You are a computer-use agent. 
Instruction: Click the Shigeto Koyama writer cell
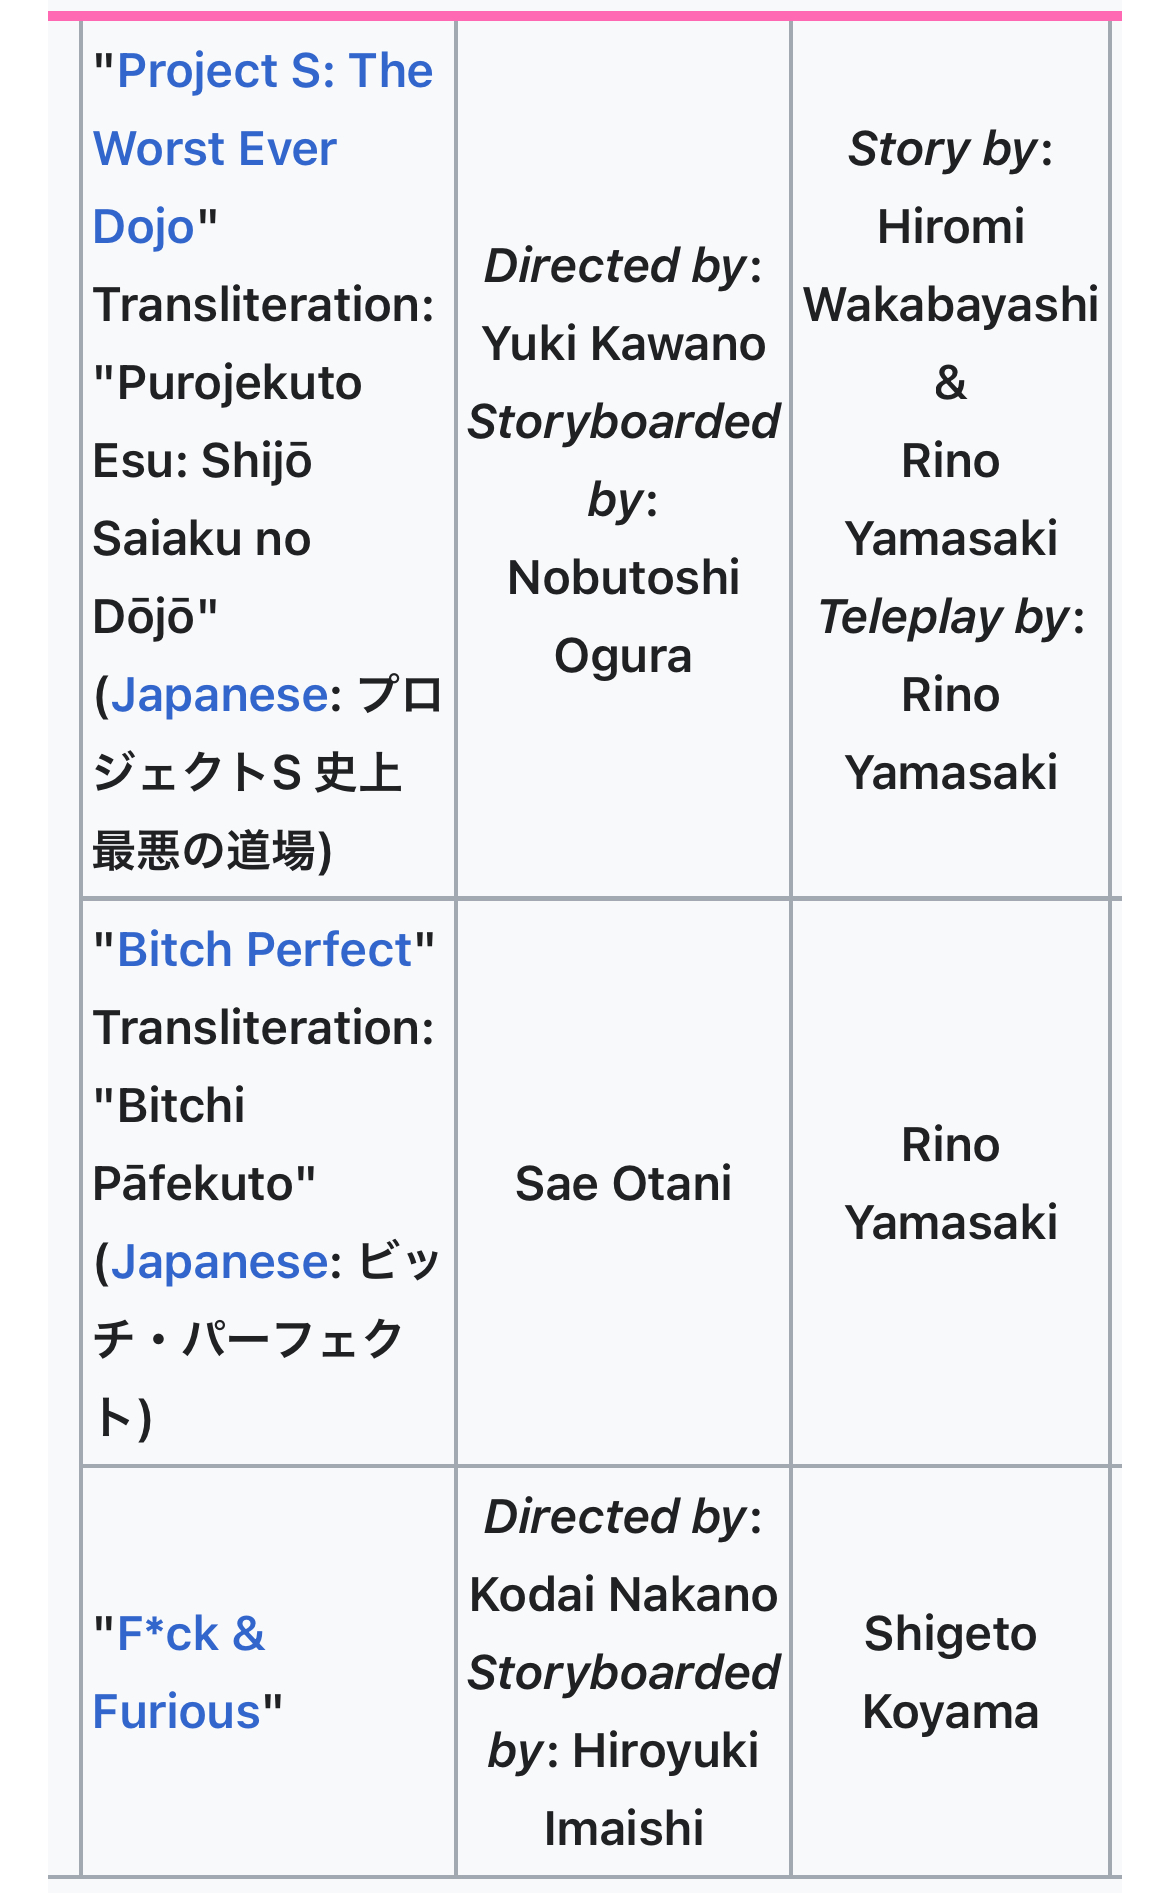pyautogui.click(x=951, y=1672)
